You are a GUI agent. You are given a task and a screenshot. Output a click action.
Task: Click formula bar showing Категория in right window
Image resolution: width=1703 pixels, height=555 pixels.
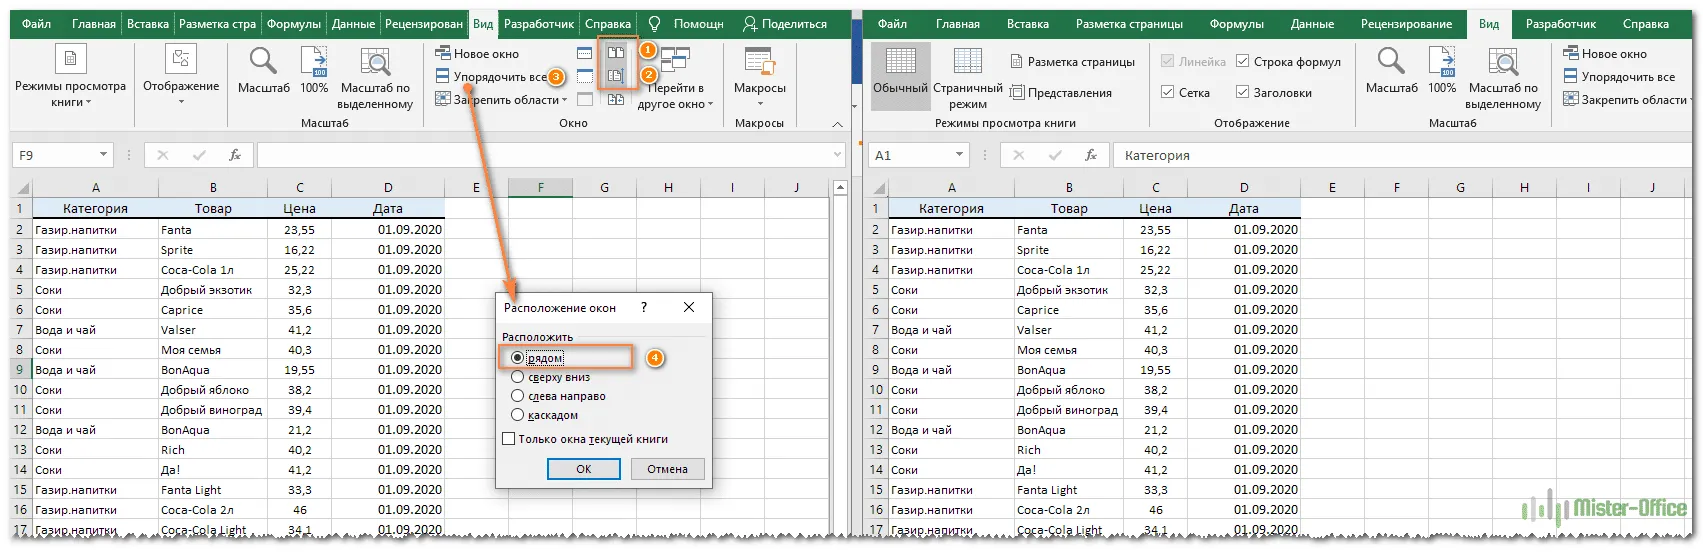(x=1403, y=155)
